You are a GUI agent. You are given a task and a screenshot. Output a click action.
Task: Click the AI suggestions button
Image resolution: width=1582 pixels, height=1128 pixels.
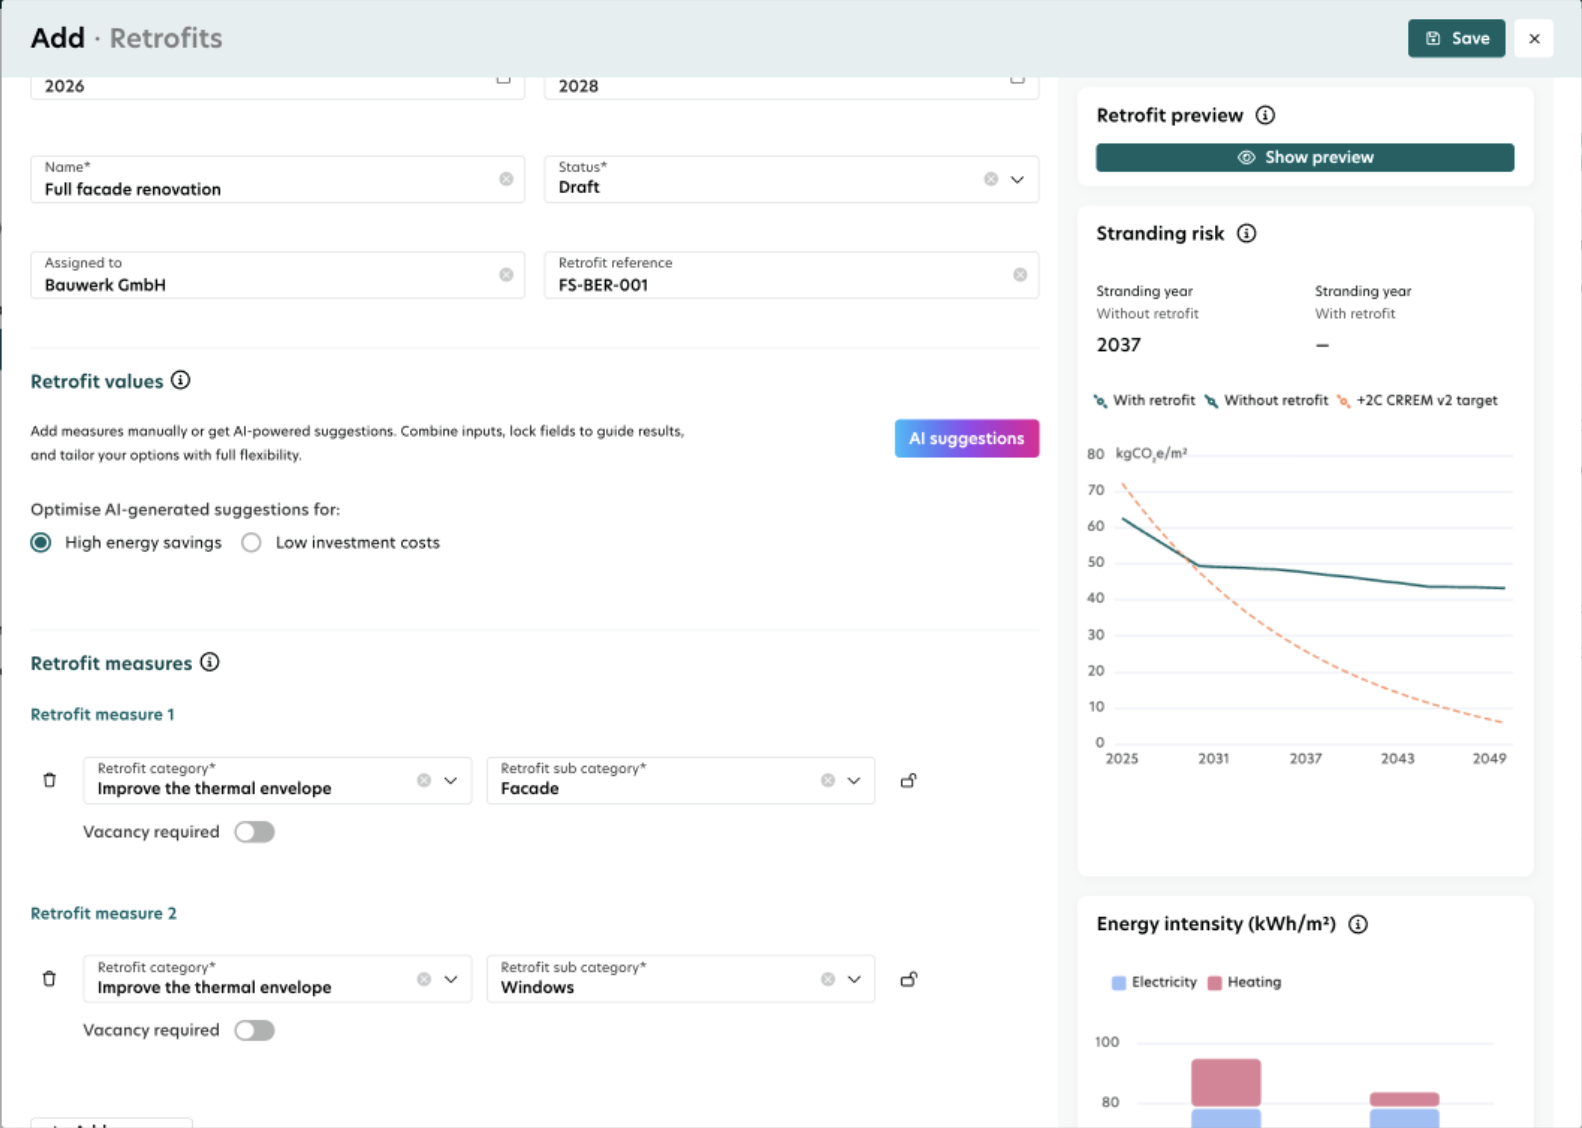966,438
